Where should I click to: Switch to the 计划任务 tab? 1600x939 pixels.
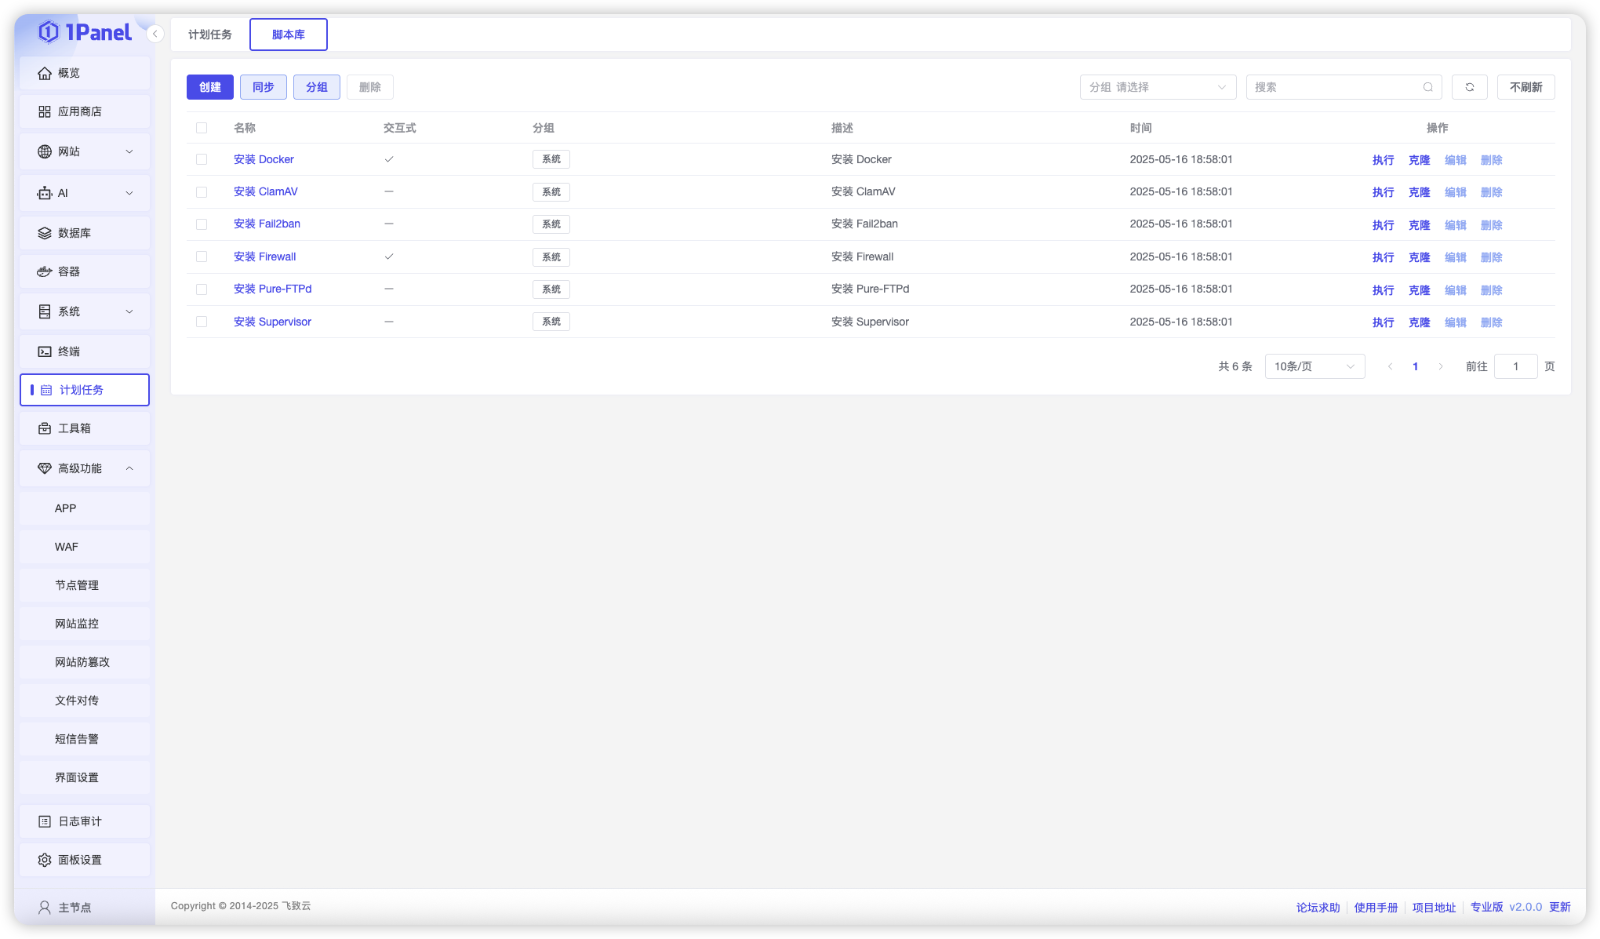(x=209, y=33)
